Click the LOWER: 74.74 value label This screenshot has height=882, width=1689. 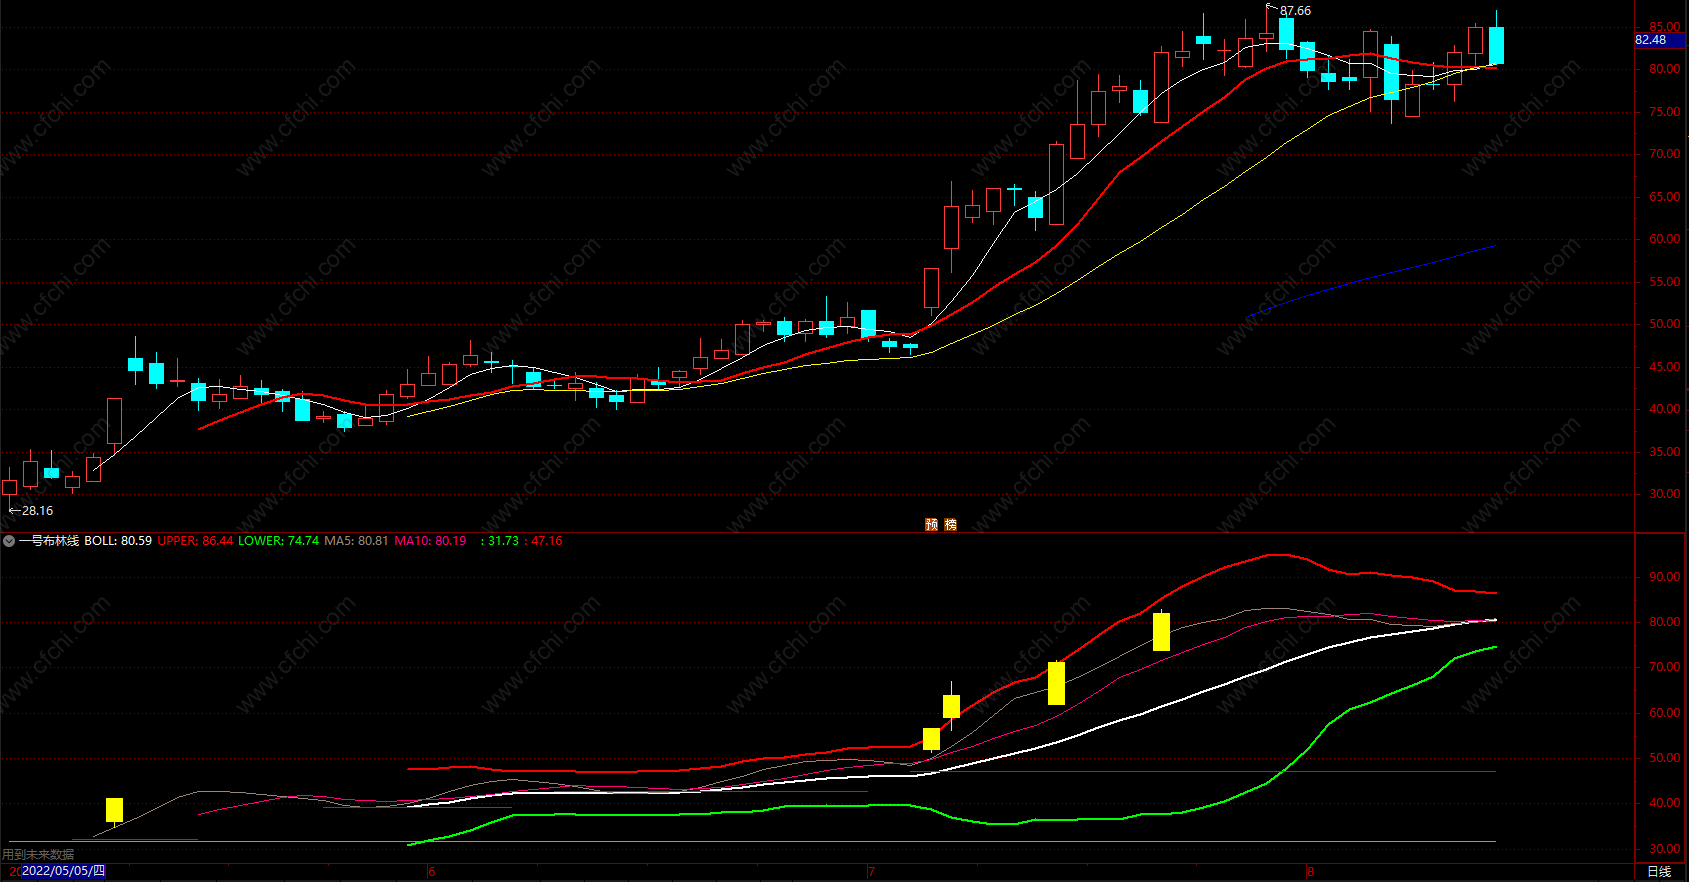point(278,541)
